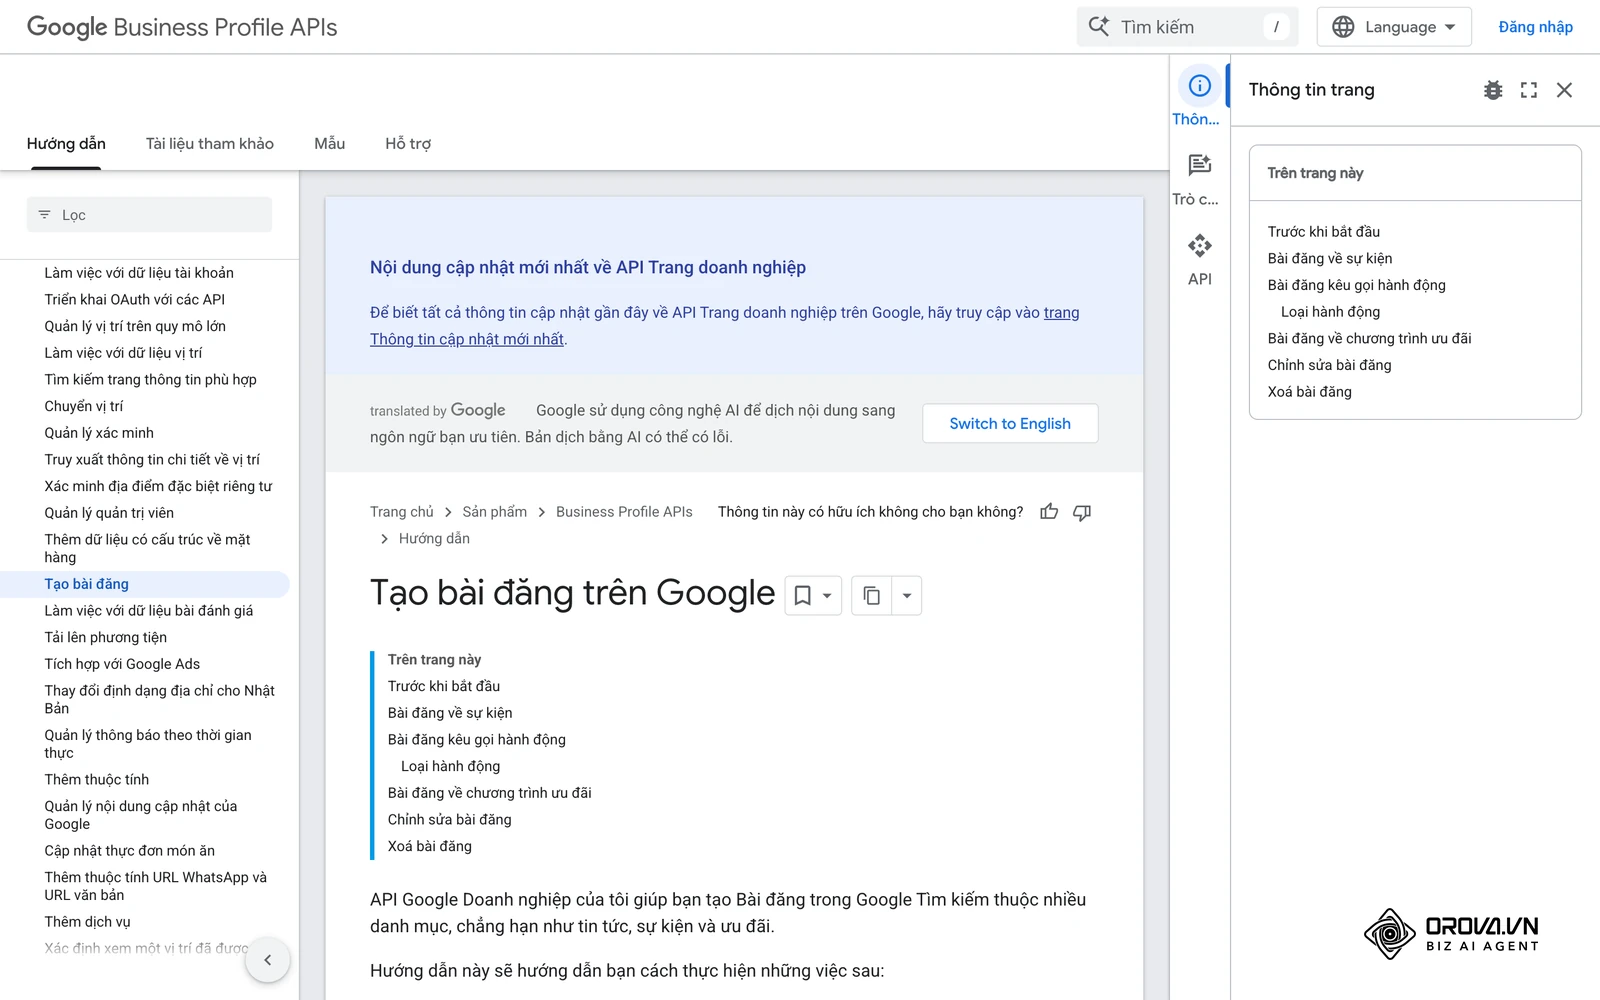Image resolution: width=1600 pixels, height=1000 pixels.
Task: Click the thumbs up helpful icon
Action: point(1049,512)
